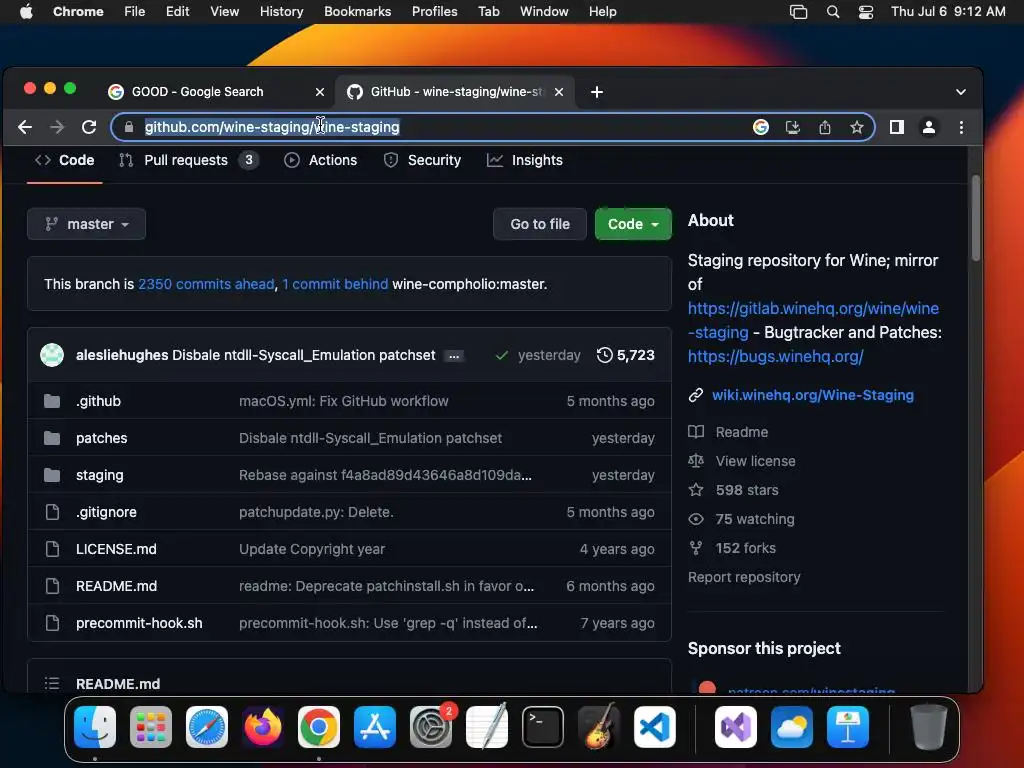The height and width of the screenshot is (768, 1024).
Task: Open Keynote from the dock
Action: [848, 727]
